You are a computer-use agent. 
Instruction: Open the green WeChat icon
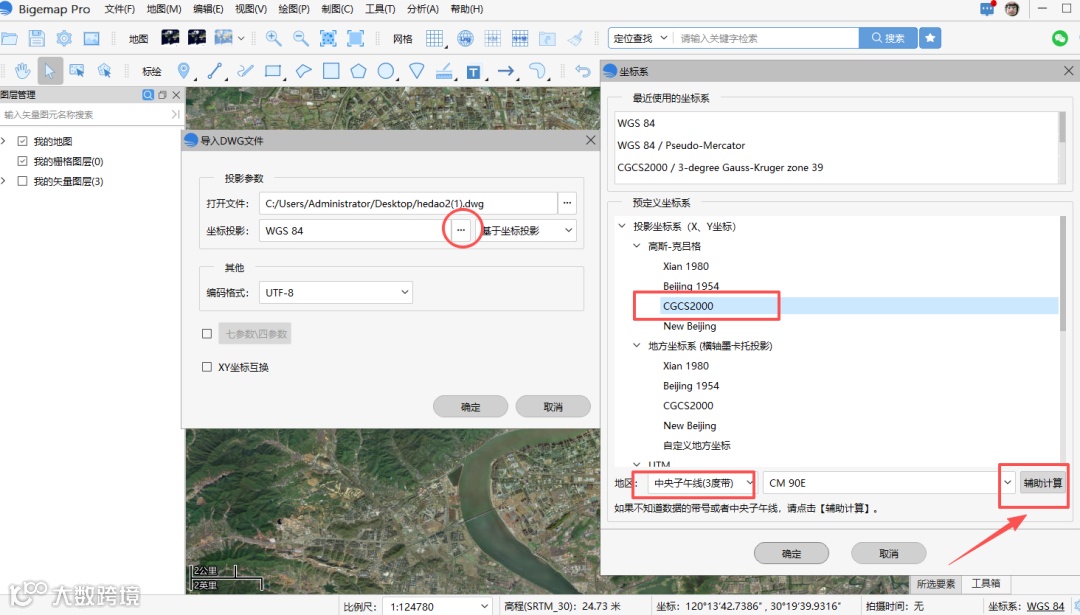(1060, 39)
